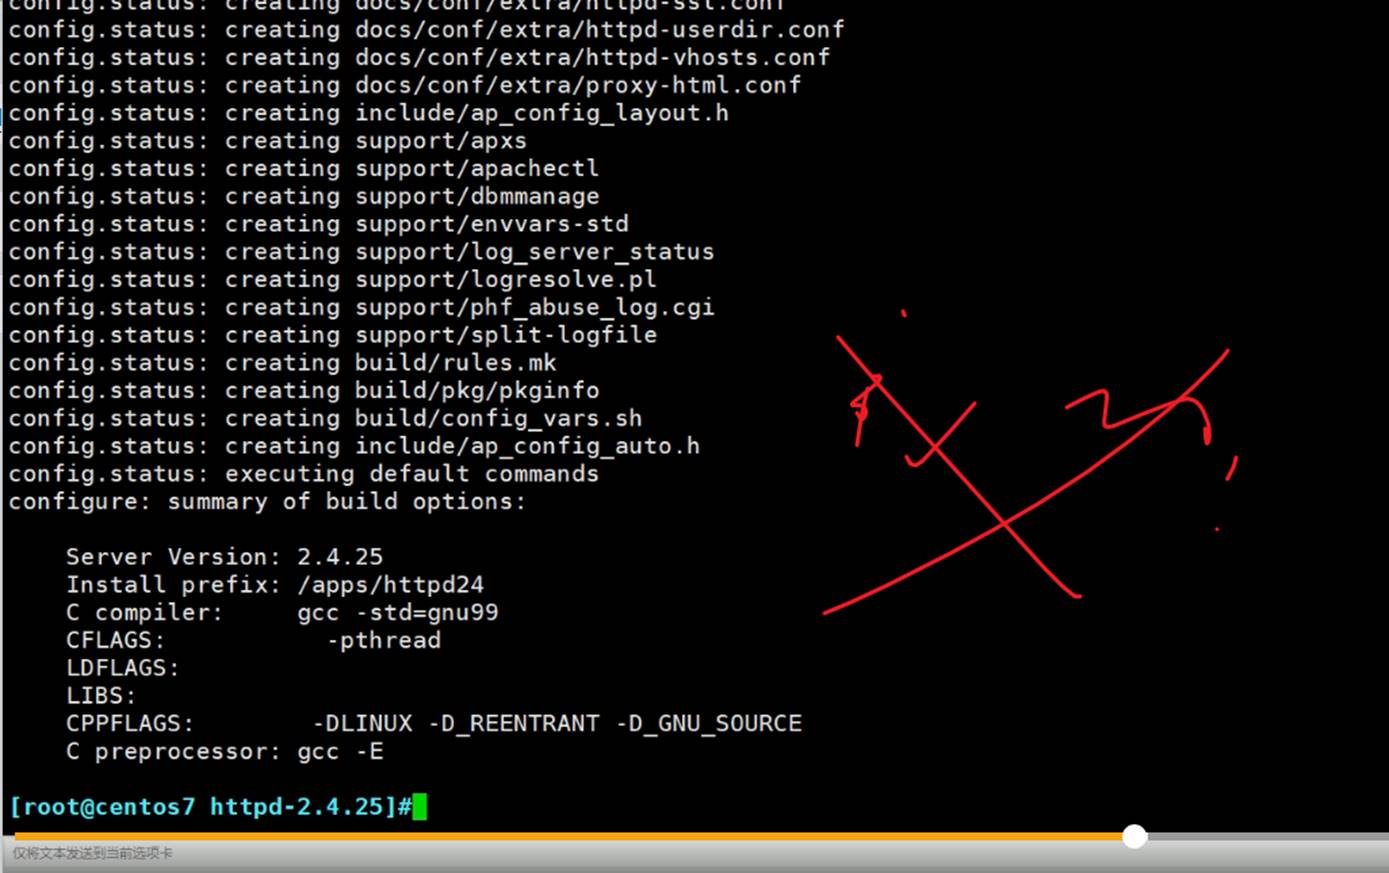Click the green terminal cursor block
Image resolution: width=1389 pixels, height=873 pixels.
(420, 807)
